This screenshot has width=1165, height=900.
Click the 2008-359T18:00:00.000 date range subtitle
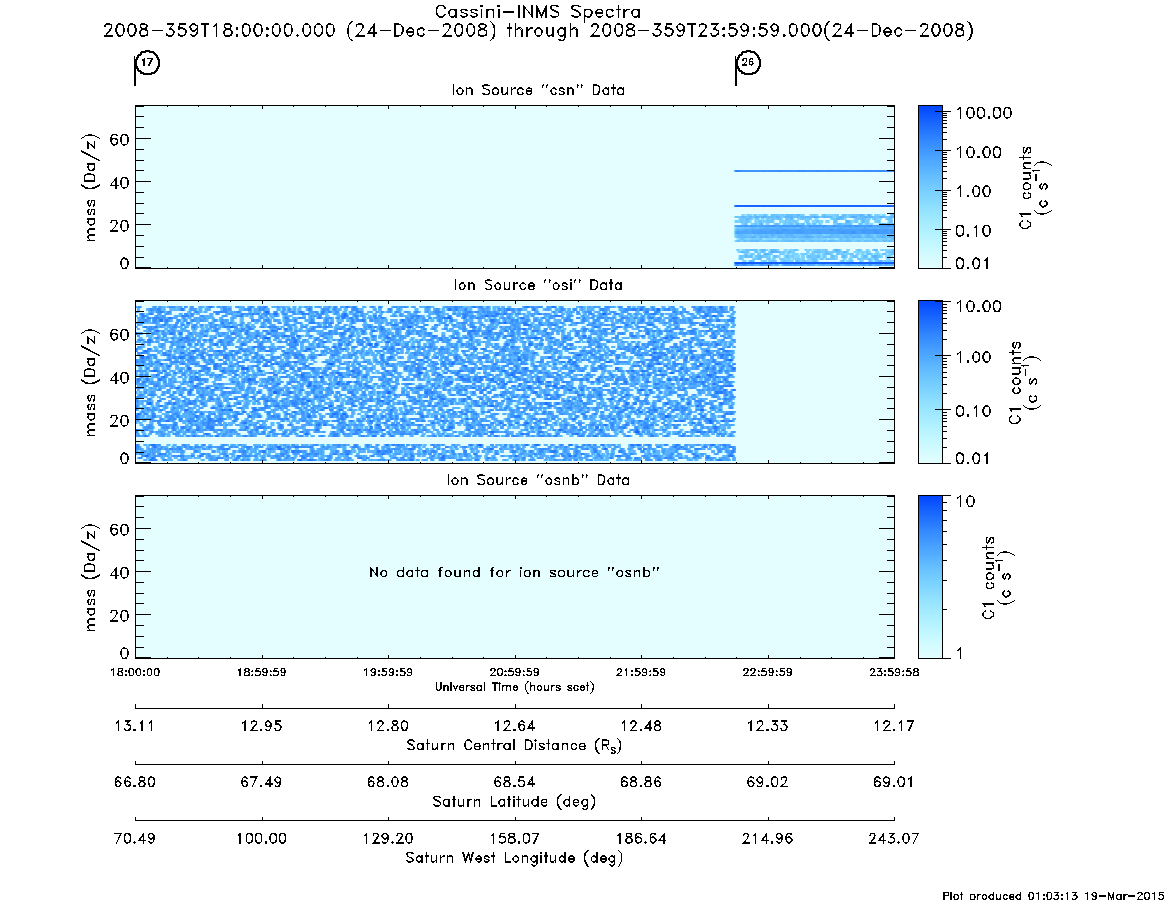tap(538, 30)
